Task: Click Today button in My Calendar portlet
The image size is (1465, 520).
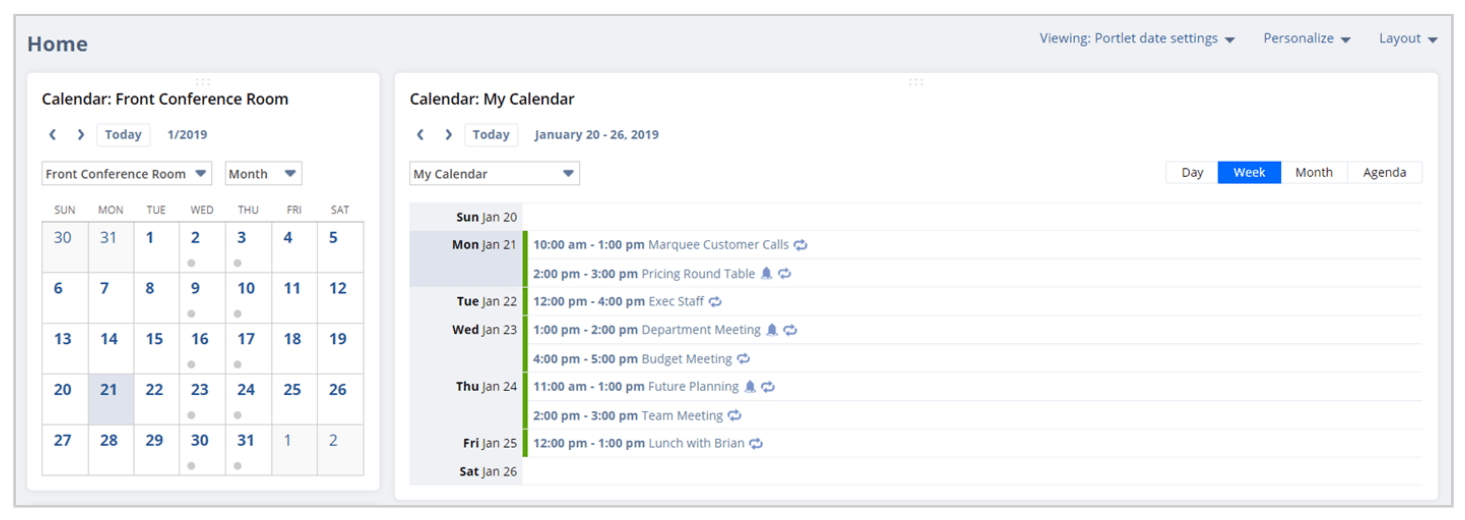Action: 491,135
